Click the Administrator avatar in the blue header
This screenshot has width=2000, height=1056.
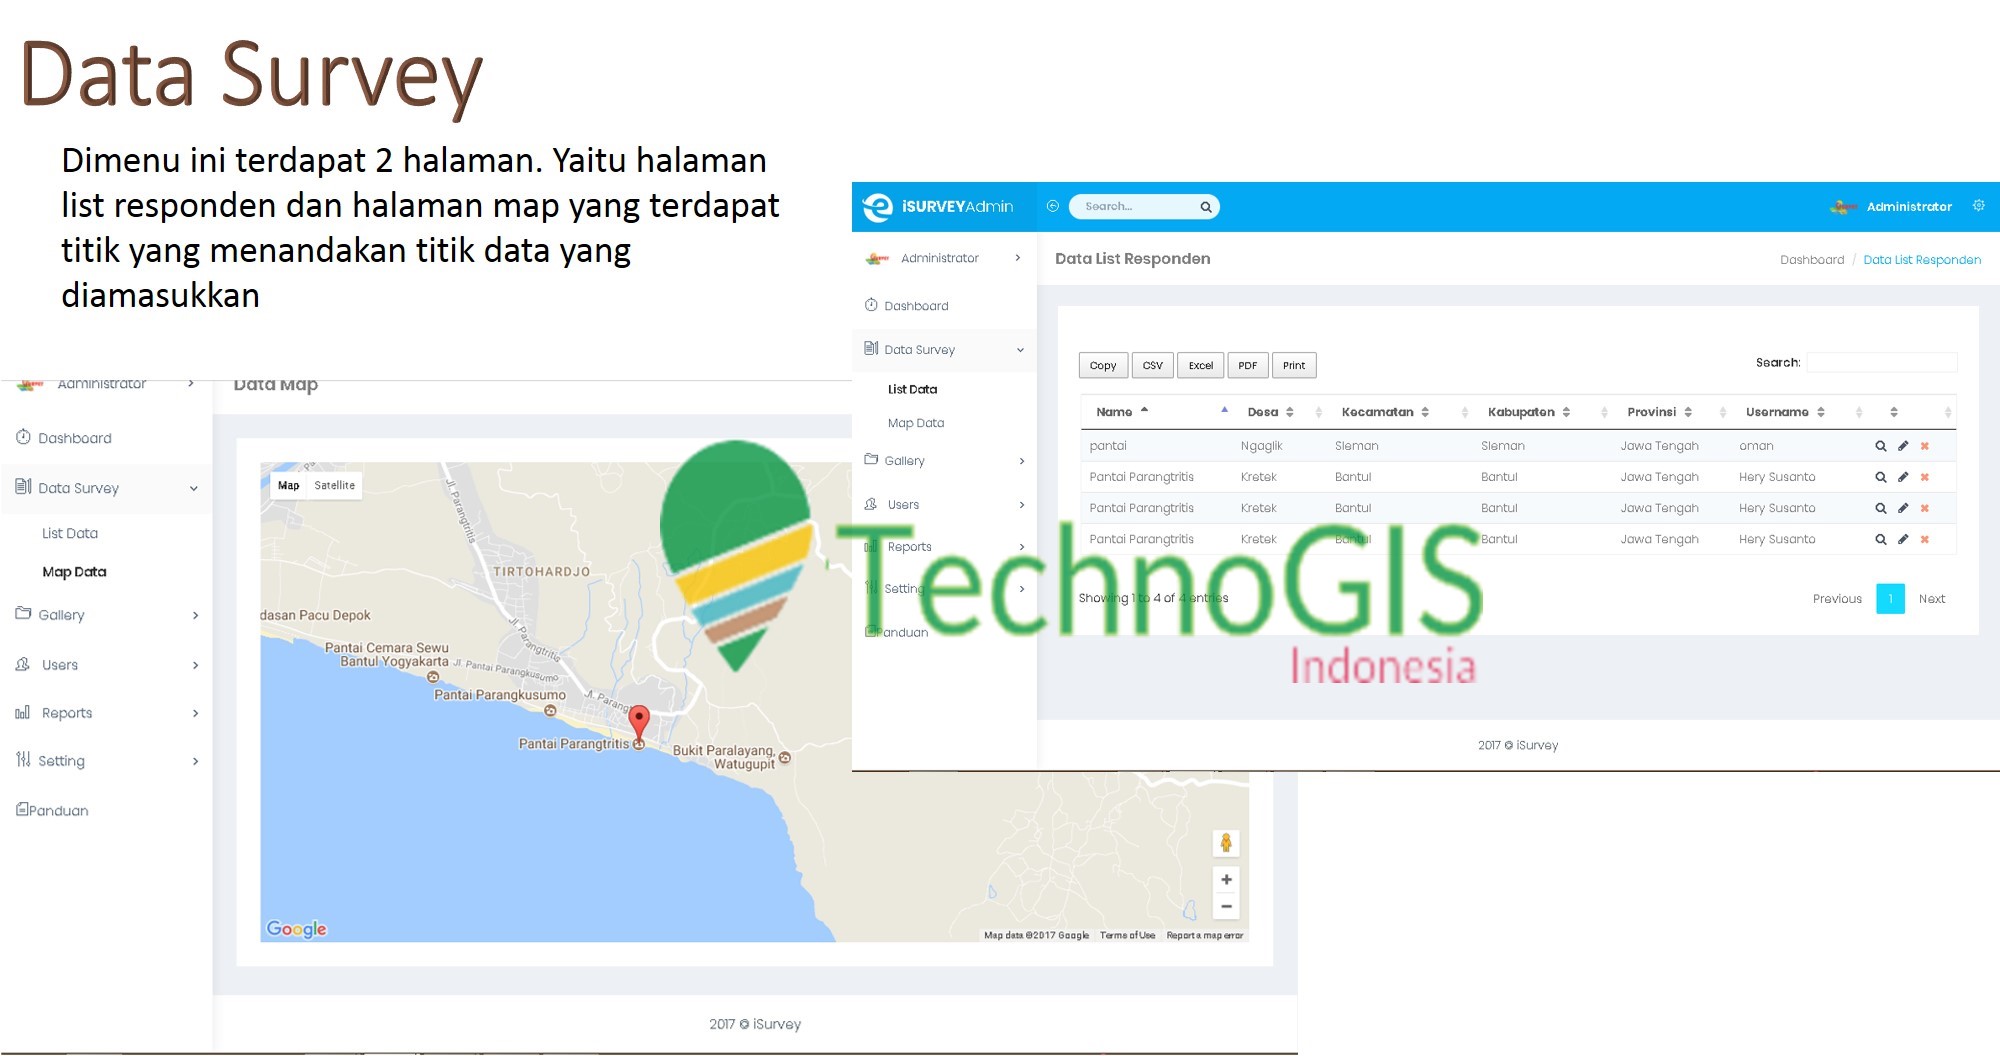[x=1843, y=207]
